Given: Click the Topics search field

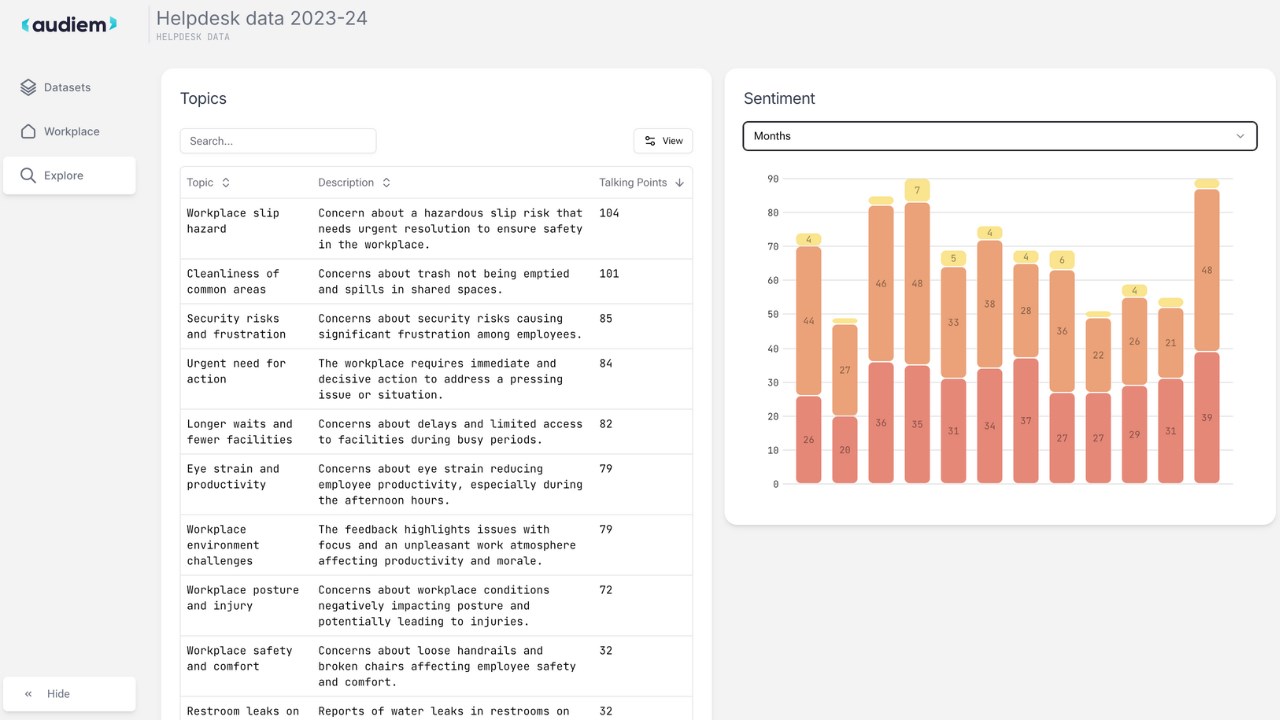Looking at the screenshot, I should (x=278, y=141).
